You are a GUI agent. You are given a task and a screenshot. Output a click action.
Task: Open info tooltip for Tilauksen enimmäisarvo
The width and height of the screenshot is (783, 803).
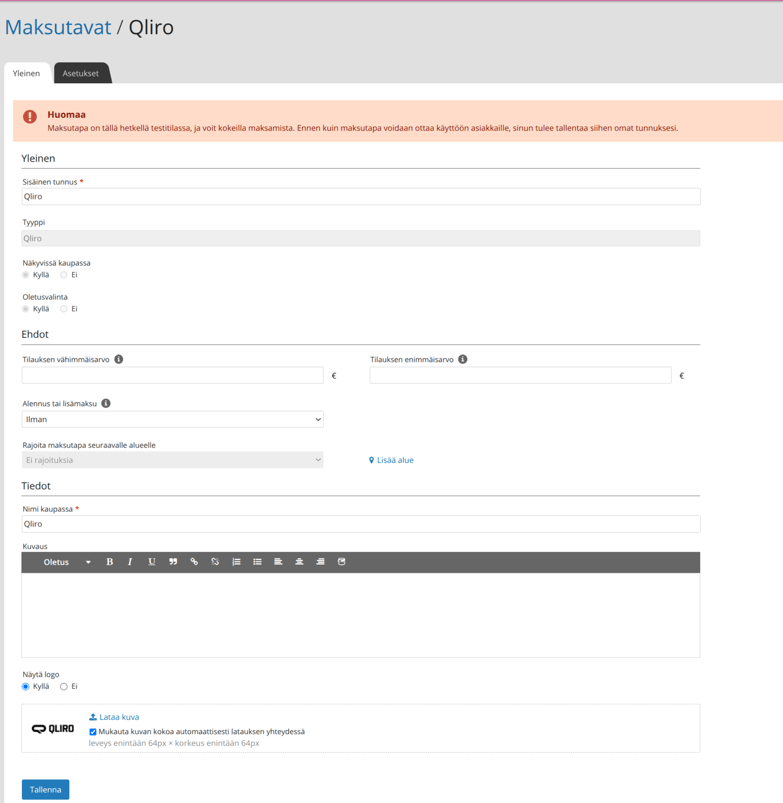[462, 360]
